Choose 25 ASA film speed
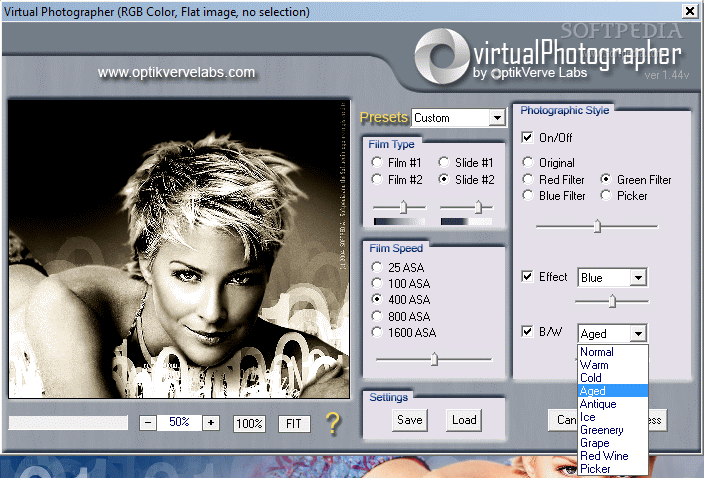Viewport: 704px width, 478px height. click(x=376, y=268)
